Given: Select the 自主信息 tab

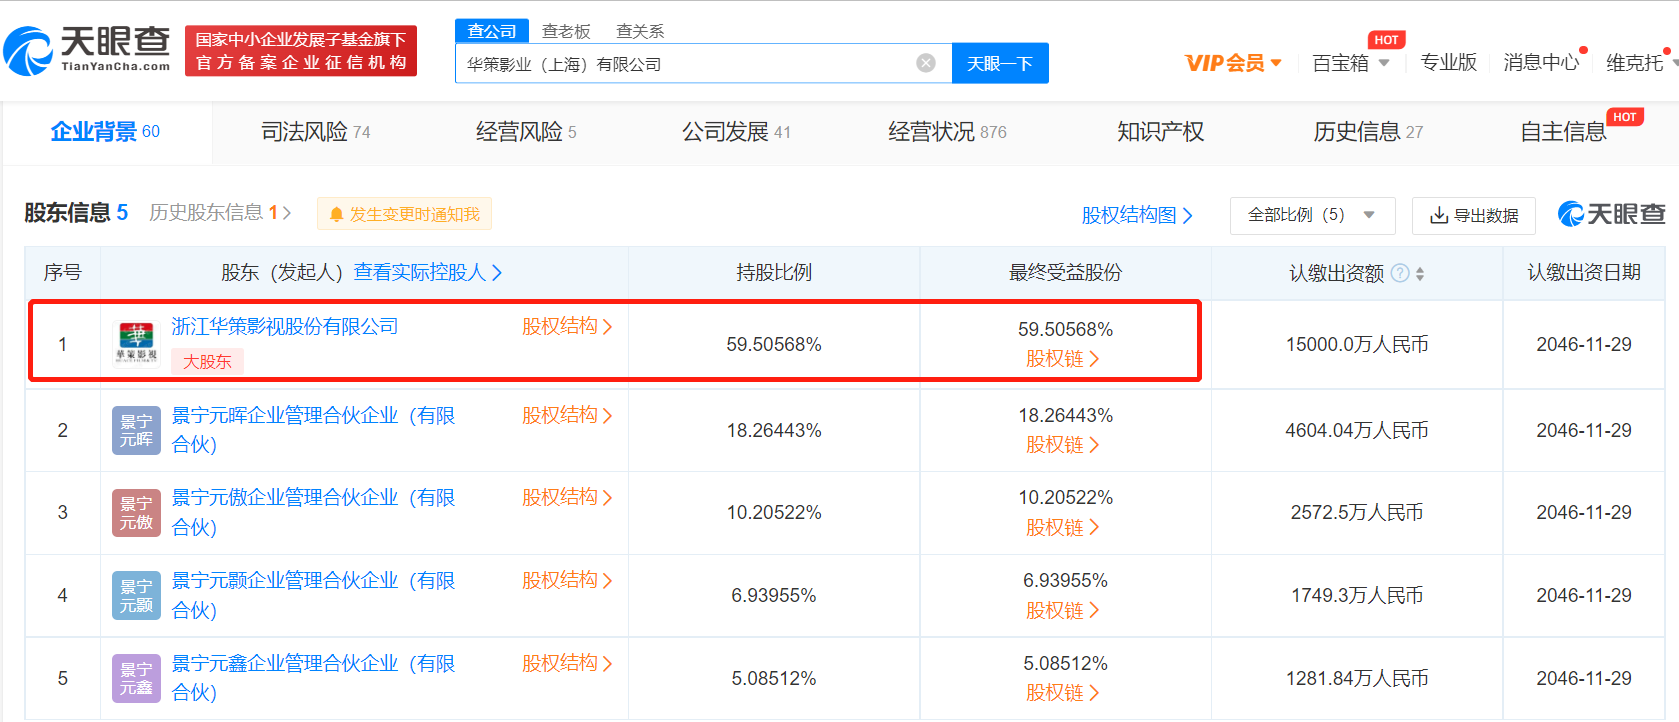Looking at the screenshot, I should 1563,132.
